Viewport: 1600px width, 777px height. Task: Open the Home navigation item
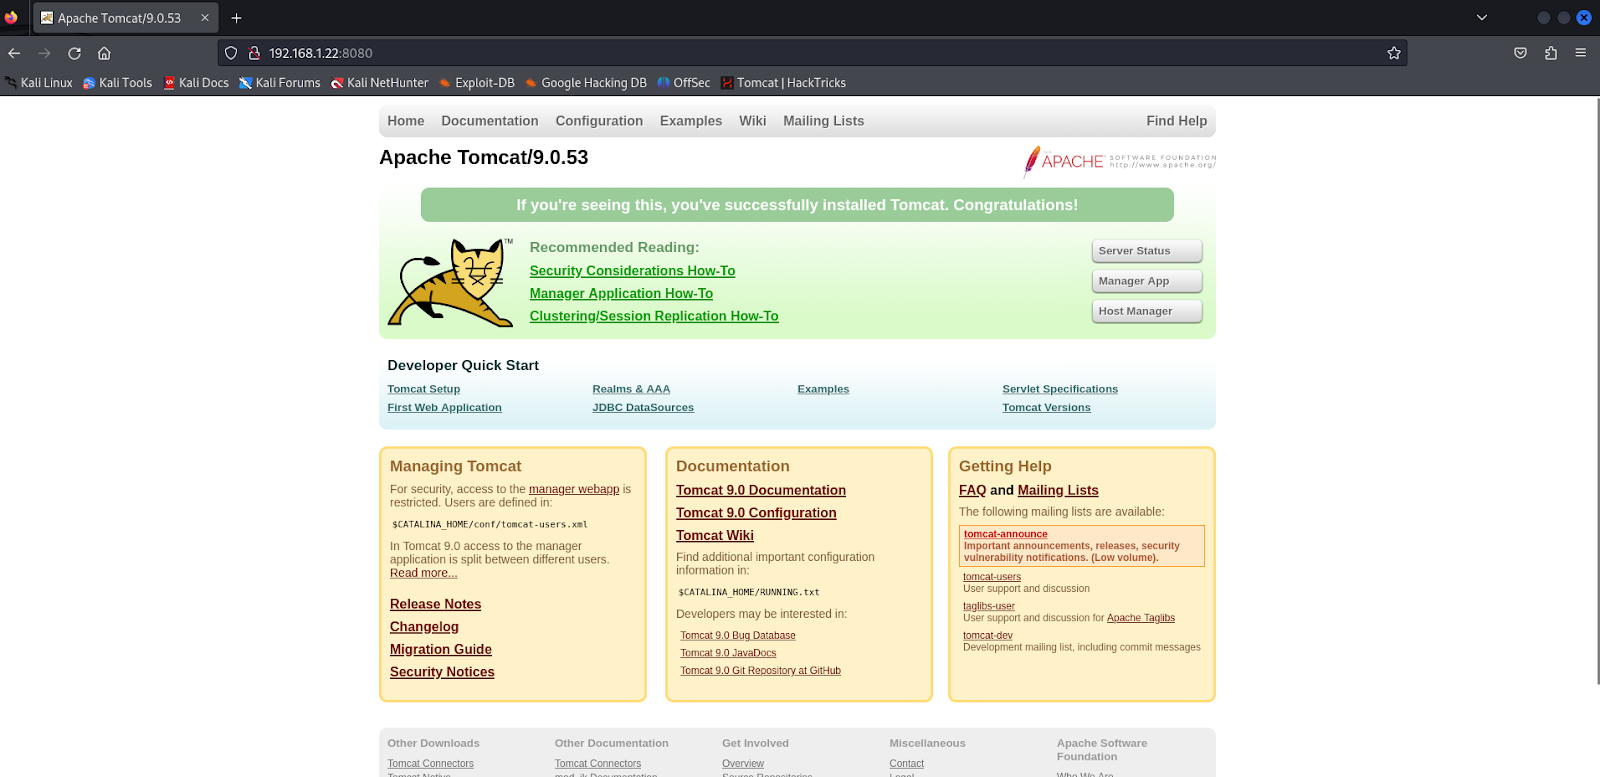click(406, 121)
